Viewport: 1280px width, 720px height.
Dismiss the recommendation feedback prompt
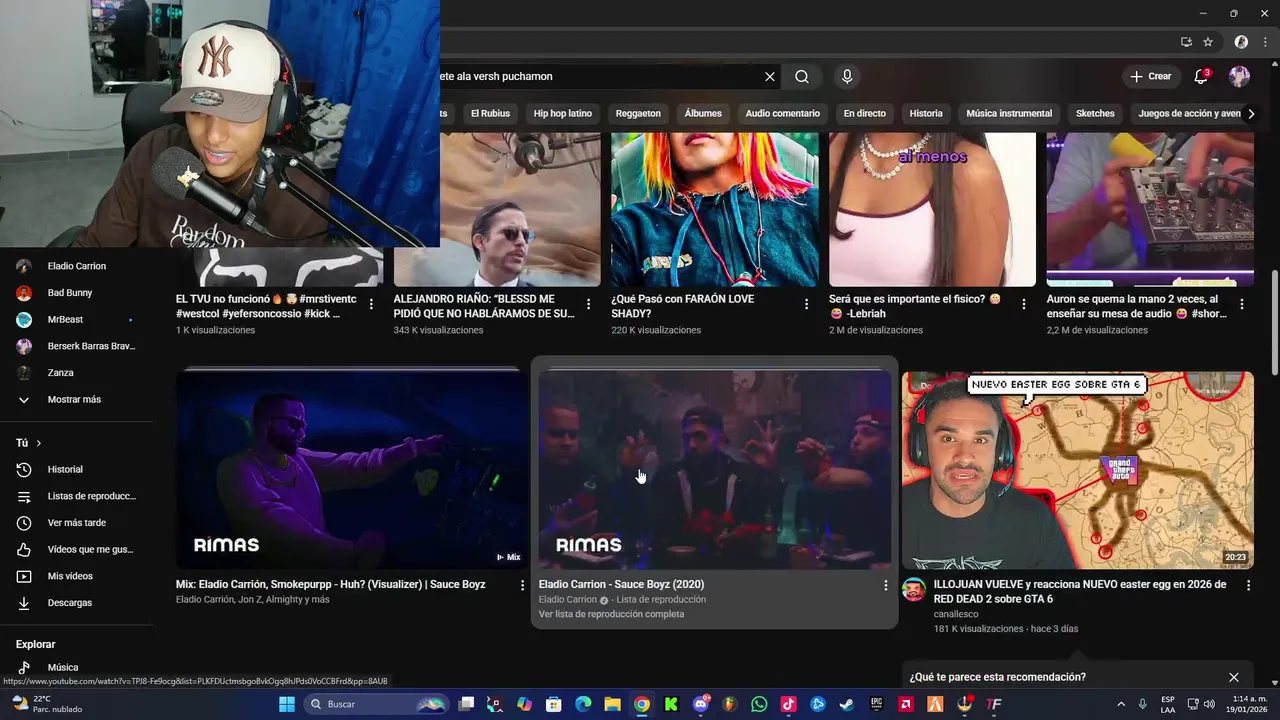pyautogui.click(x=1234, y=677)
